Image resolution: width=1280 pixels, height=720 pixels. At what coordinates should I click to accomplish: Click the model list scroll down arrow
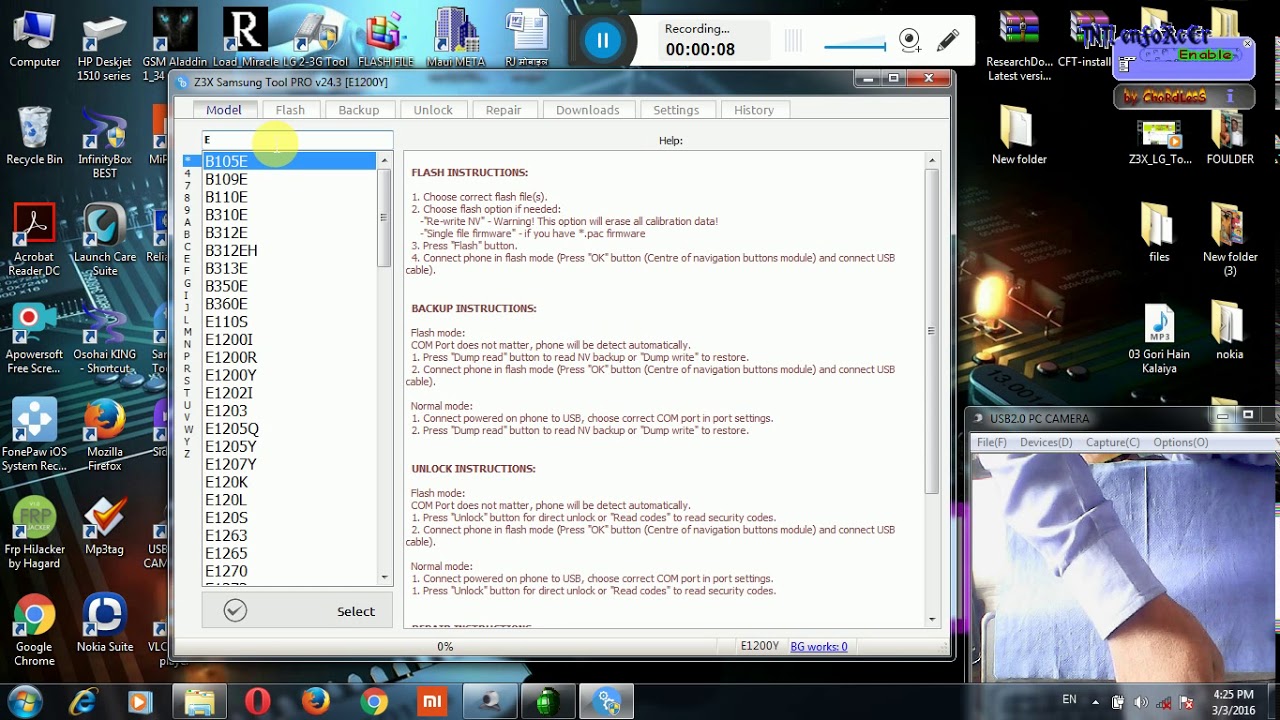tap(384, 577)
